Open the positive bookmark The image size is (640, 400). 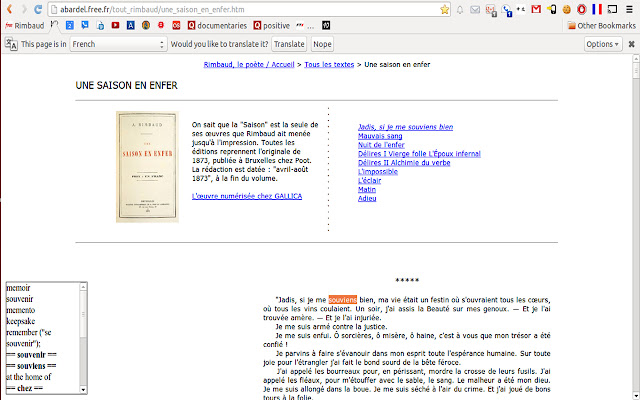271,26
